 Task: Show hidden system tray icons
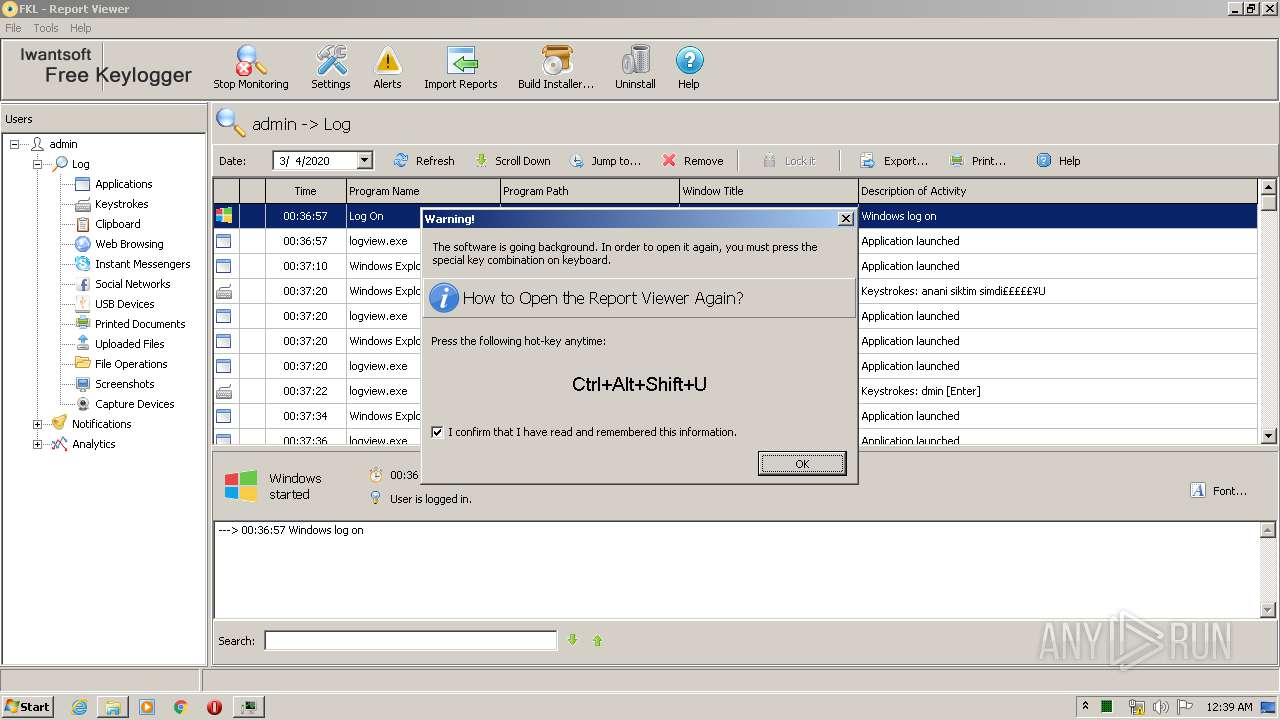click(x=1085, y=706)
